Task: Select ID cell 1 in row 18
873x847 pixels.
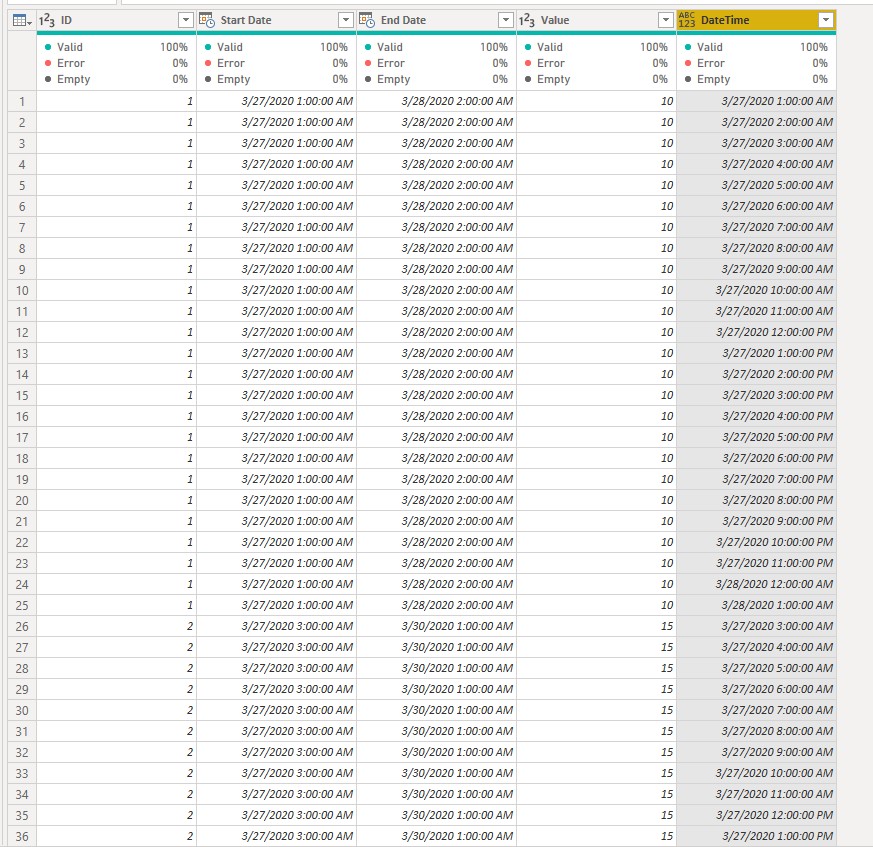Action: (x=116, y=458)
